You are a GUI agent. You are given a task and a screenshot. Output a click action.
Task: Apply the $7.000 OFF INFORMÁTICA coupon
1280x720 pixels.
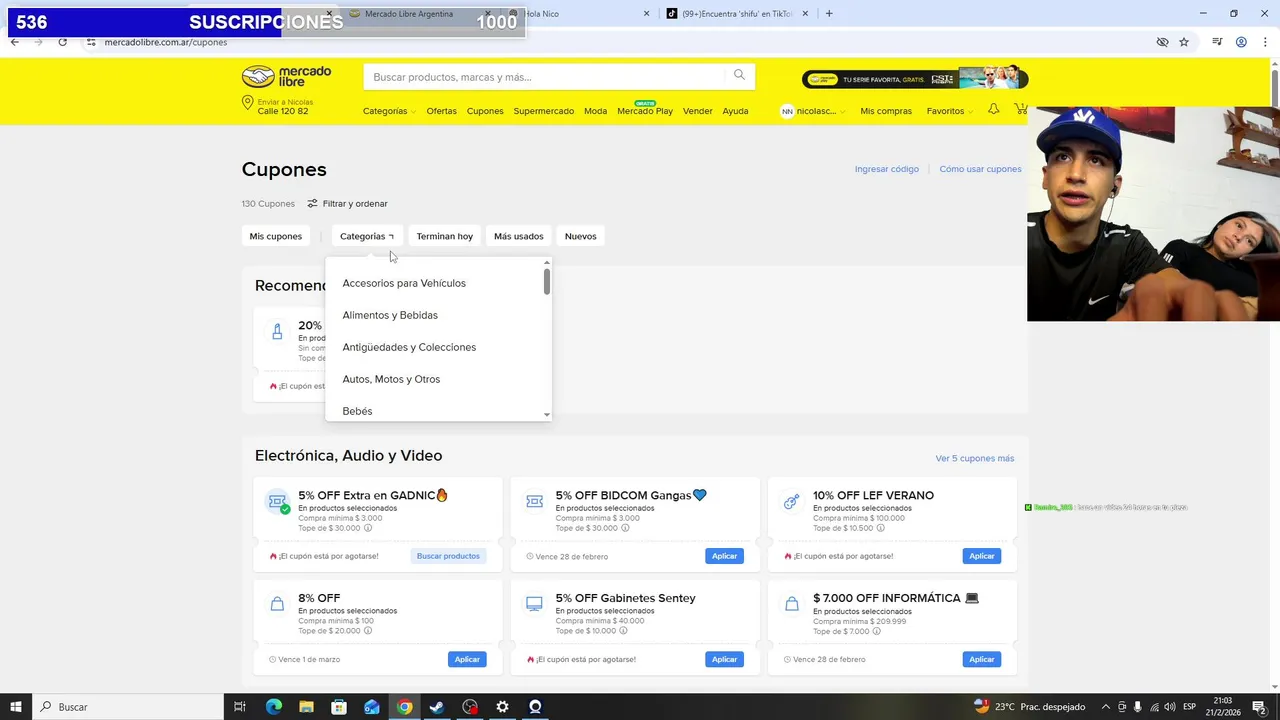(982, 659)
